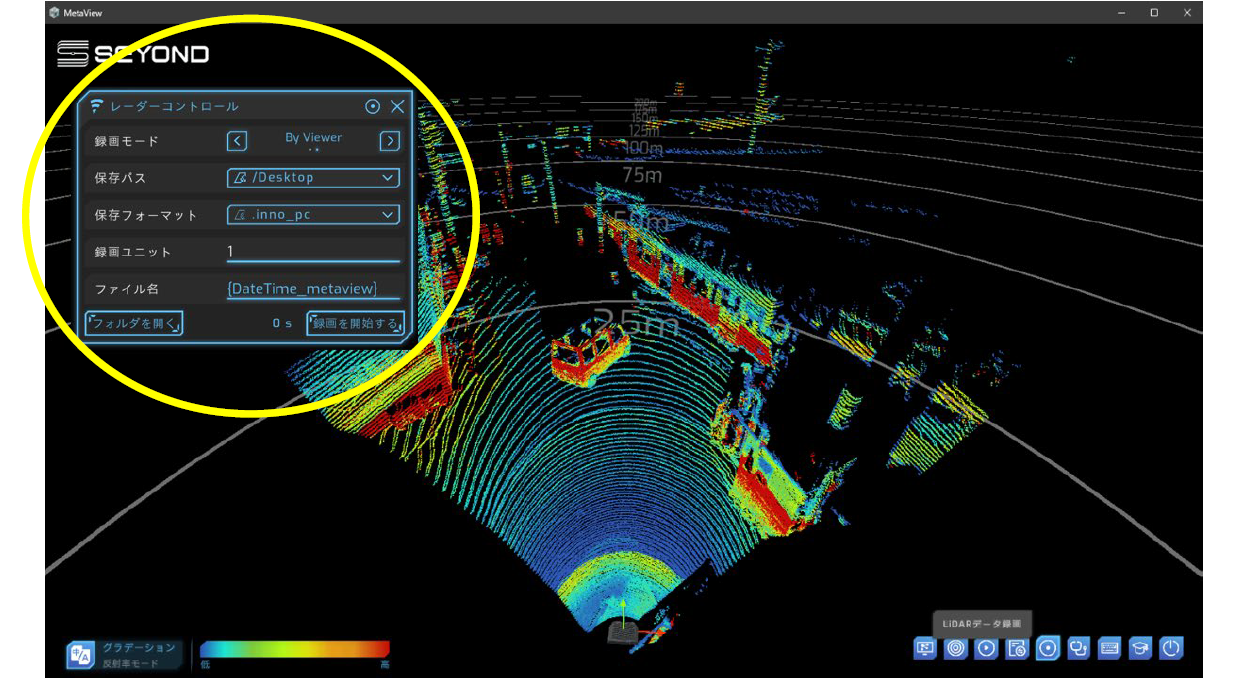This screenshot has width=1247, height=679.
Task: Click the ファイル名 input field
Action: [313, 289]
